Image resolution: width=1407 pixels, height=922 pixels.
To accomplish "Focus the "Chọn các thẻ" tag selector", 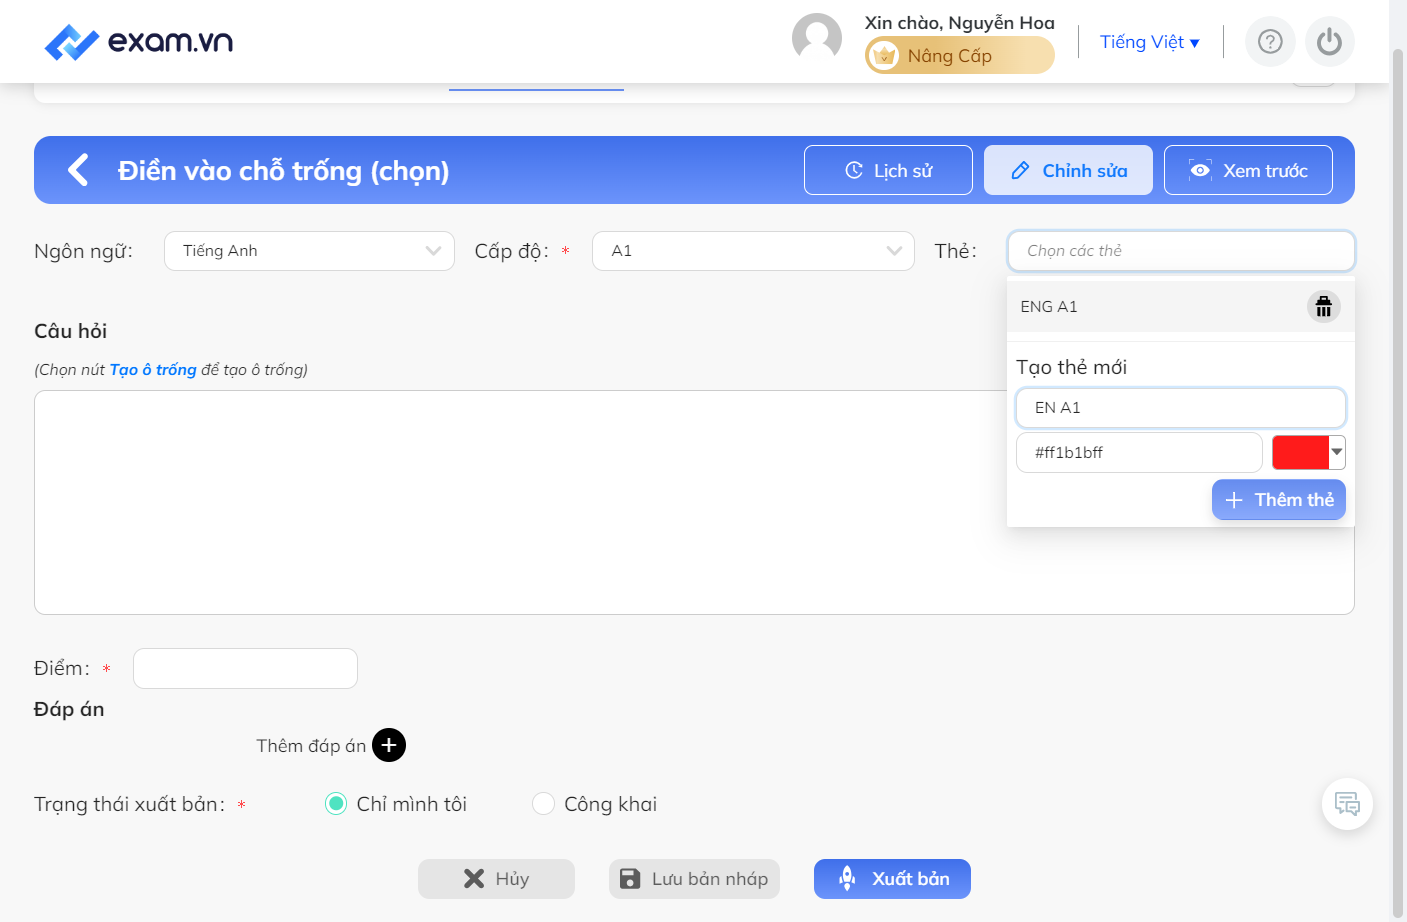I will [1181, 251].
